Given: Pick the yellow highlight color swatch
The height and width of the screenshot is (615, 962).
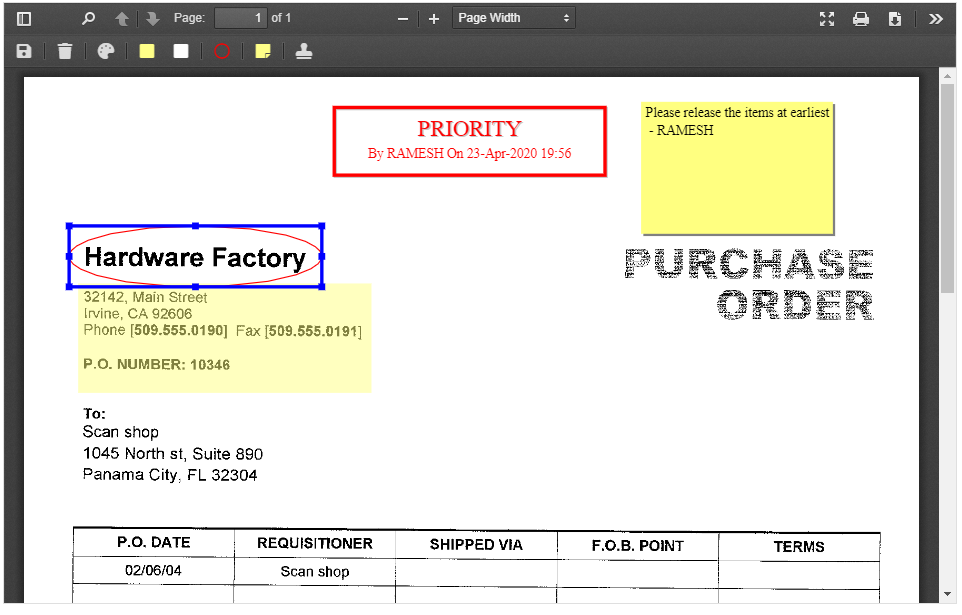Looking at the screenshot, I should [x=146, y=50].
